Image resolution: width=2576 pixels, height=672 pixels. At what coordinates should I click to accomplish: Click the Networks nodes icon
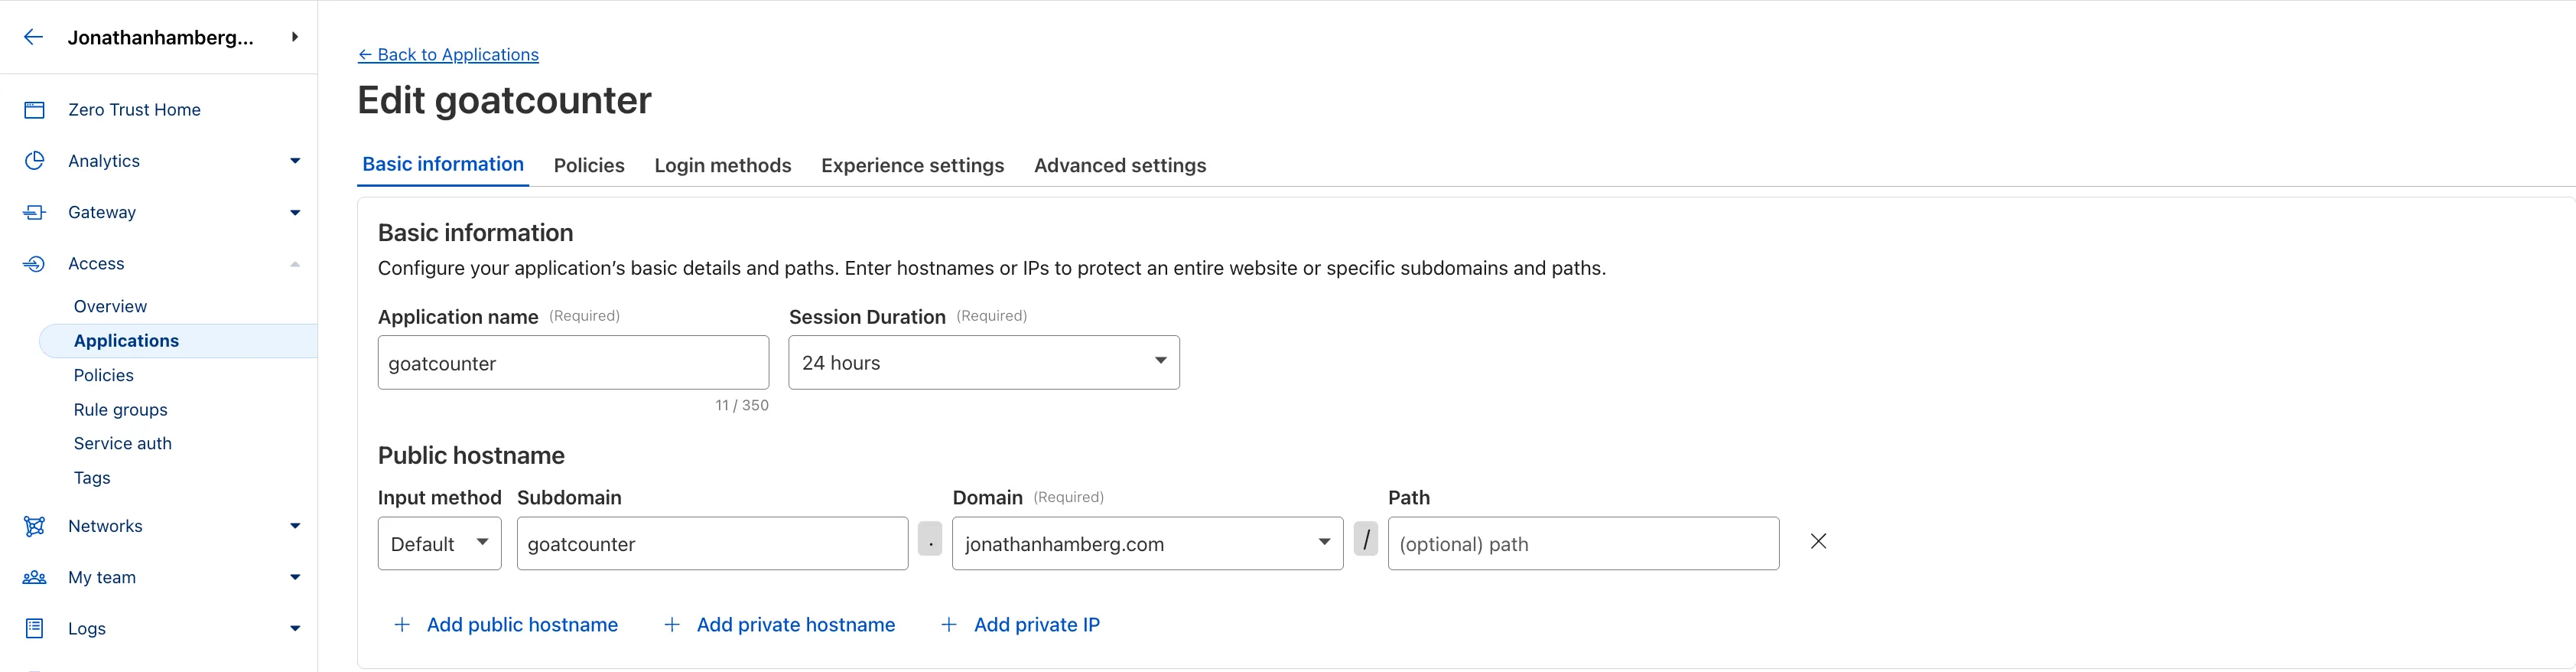click(34, 526)
